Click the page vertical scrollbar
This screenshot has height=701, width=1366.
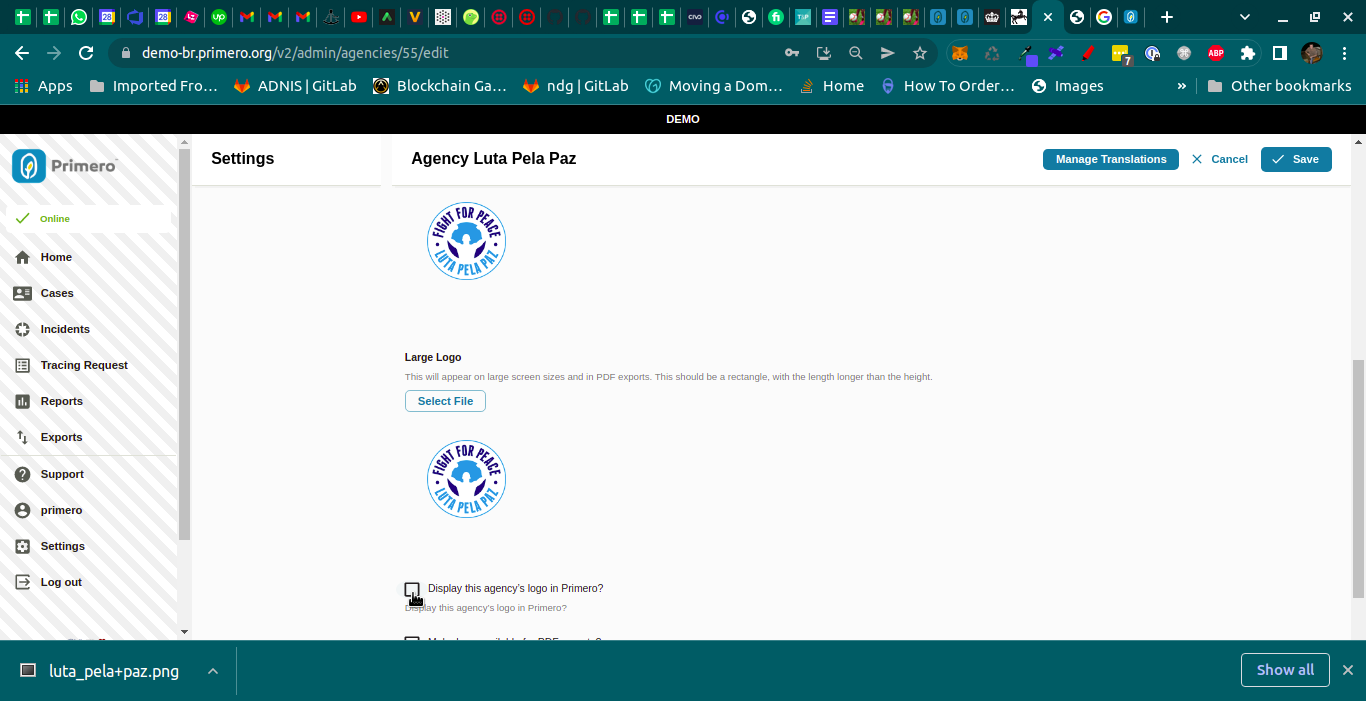1358,477
